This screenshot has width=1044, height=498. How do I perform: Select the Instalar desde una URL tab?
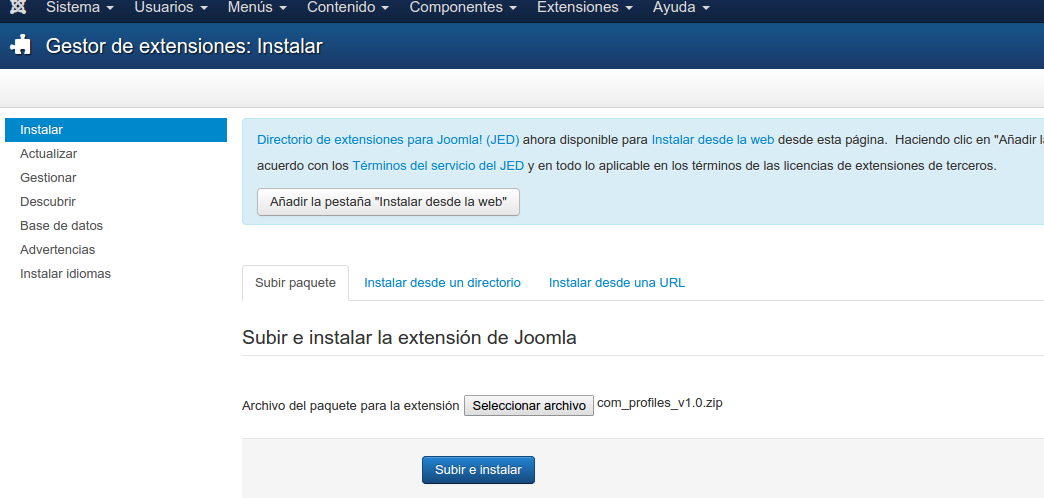(617, 283)
